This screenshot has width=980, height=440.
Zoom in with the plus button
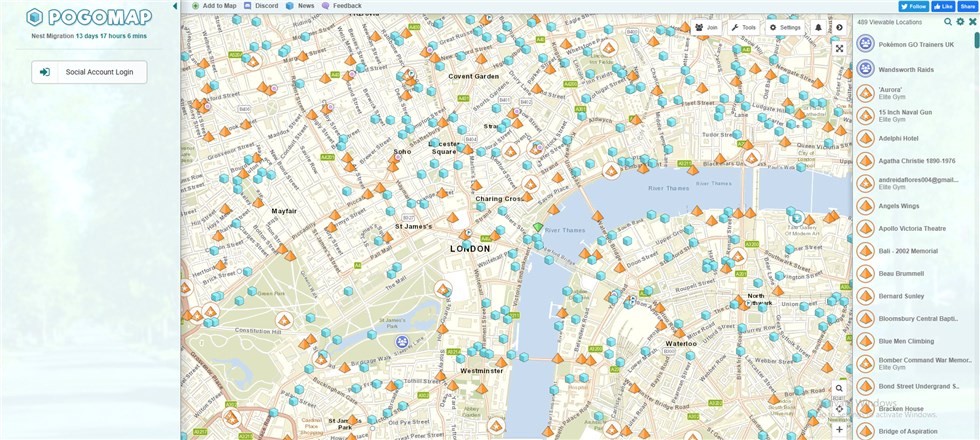click(x=839, y=429)
